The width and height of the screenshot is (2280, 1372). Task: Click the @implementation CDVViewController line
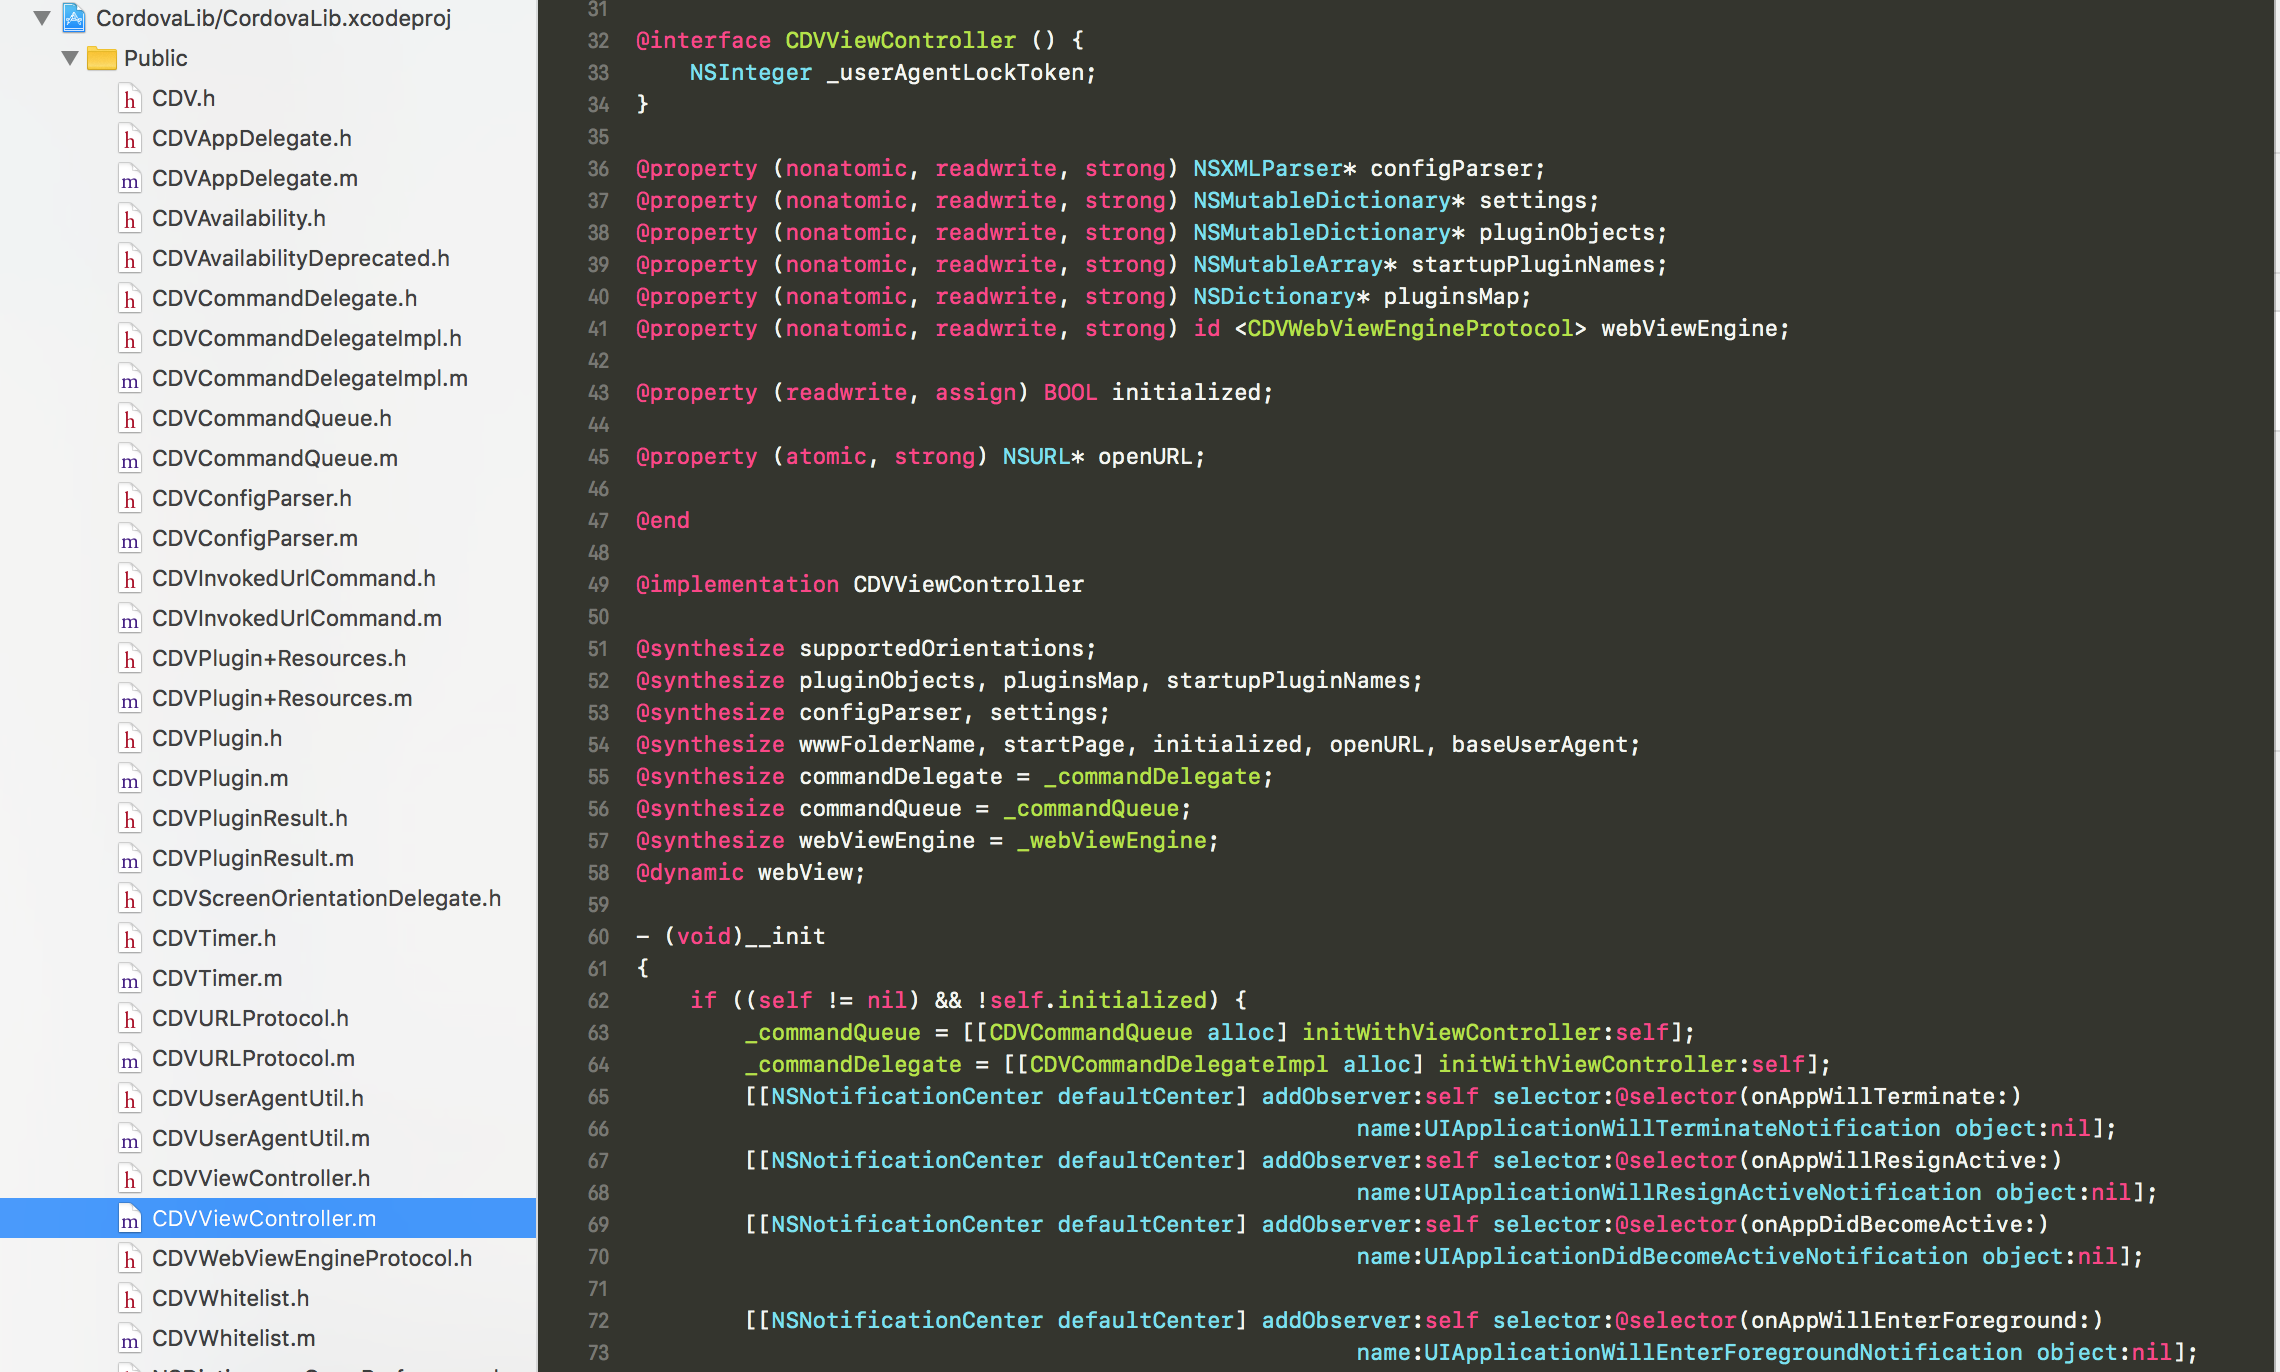[x=859, y=584]
